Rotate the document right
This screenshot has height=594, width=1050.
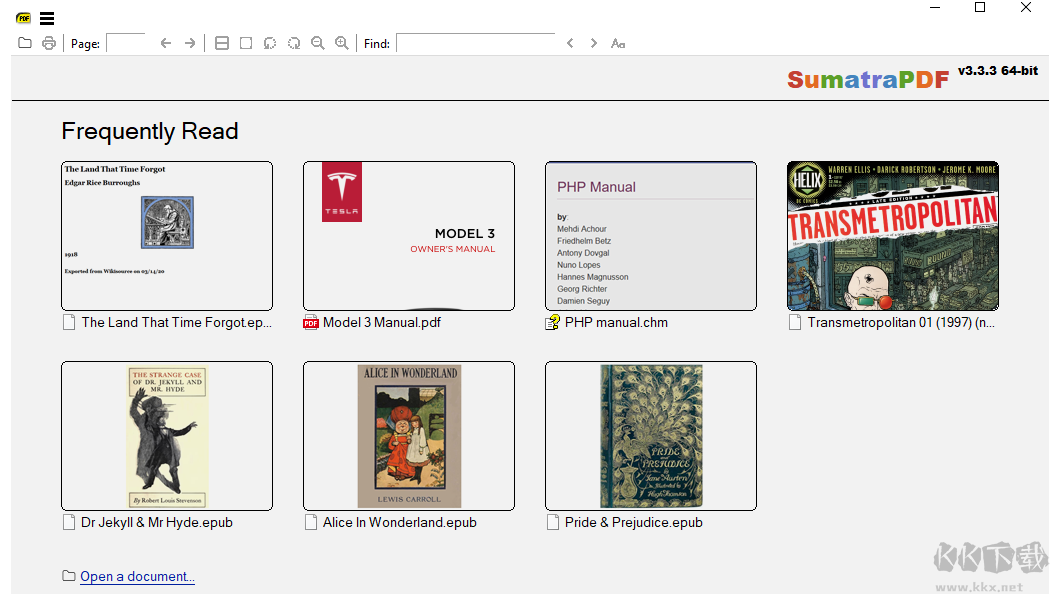(x=294, y=43)
